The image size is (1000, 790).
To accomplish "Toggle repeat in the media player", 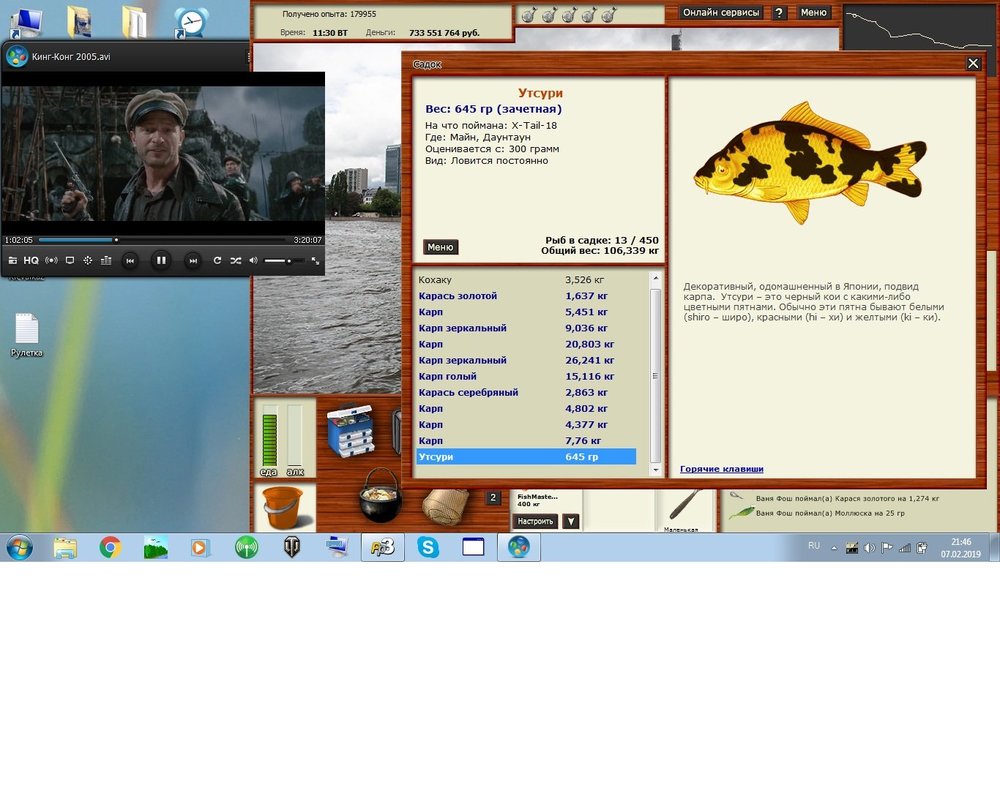I will tap(217, 260).
